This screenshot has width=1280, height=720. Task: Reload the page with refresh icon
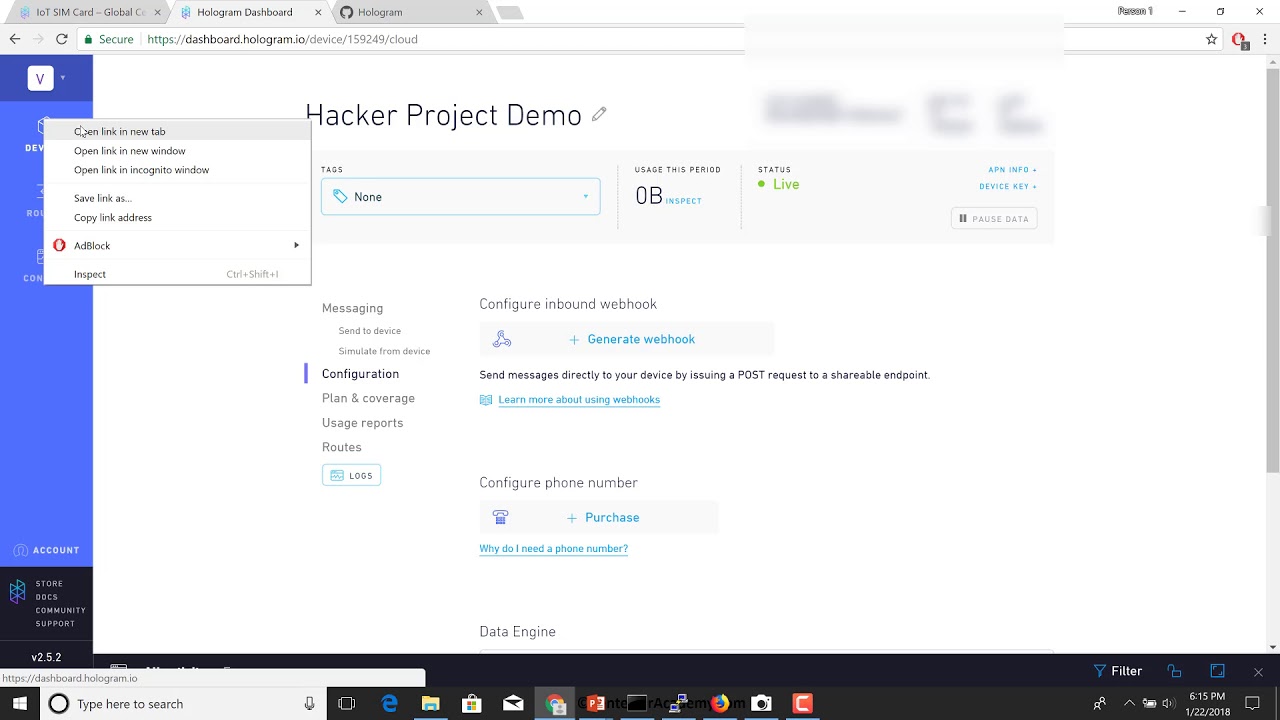[62, 39]
